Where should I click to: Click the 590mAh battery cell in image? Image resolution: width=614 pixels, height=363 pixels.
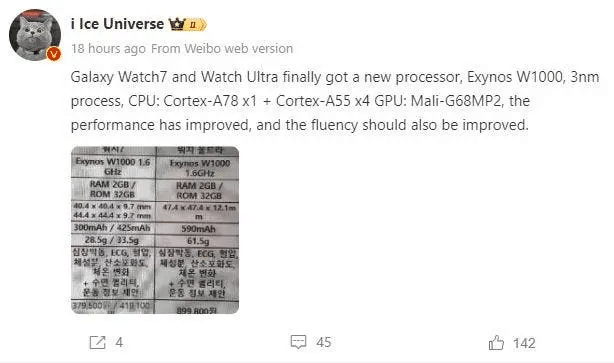pos(198,229)
